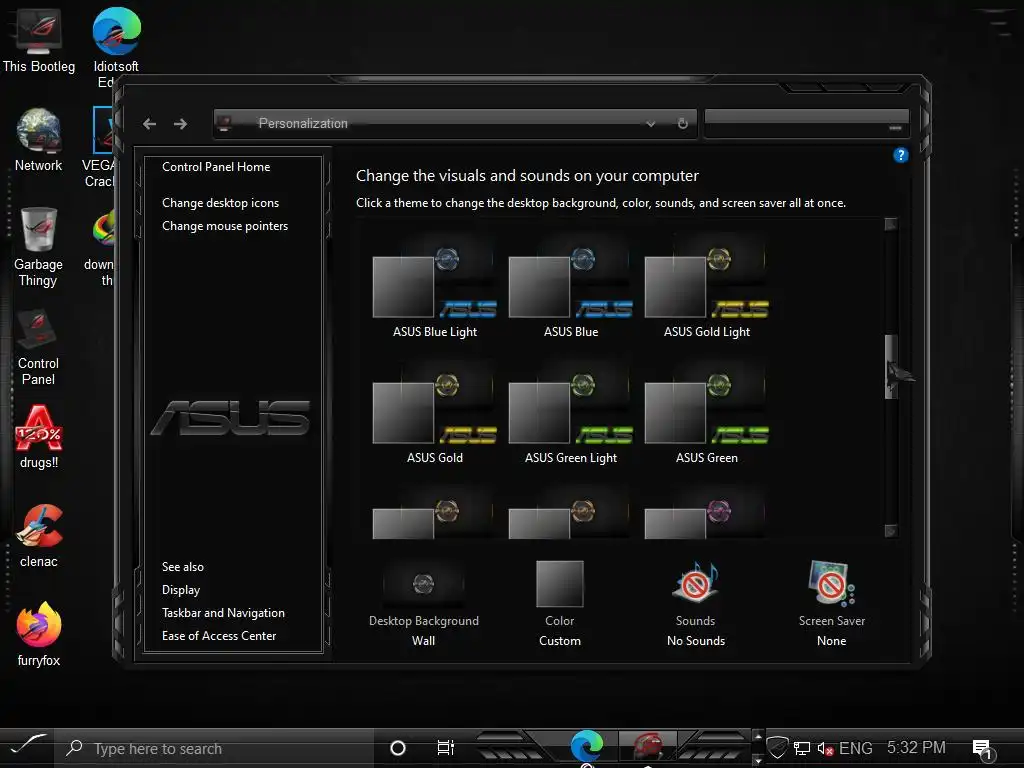Open Control Panel Home link
Screen dimensions: 1024x768
pyautogui.click(x=216, y=167)
